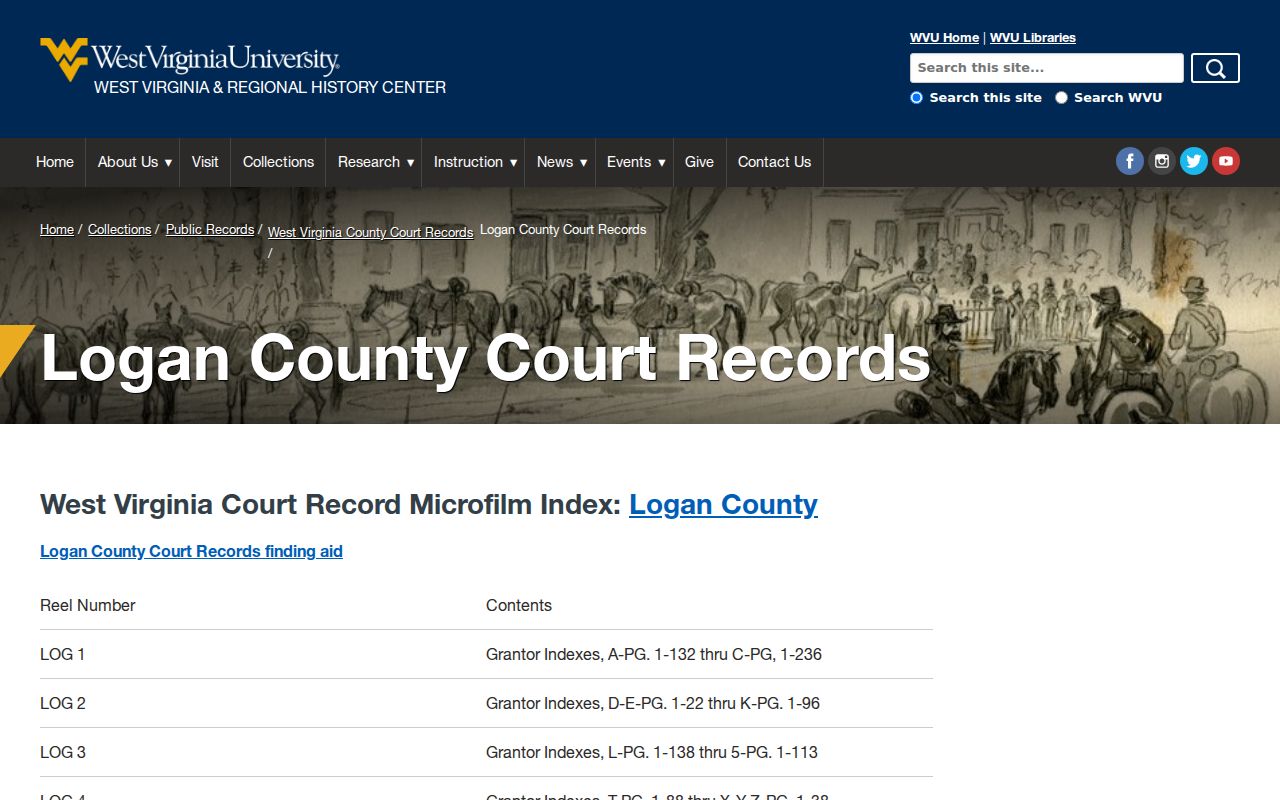Open the Contact Us navigation item

(x=774, y=162)
